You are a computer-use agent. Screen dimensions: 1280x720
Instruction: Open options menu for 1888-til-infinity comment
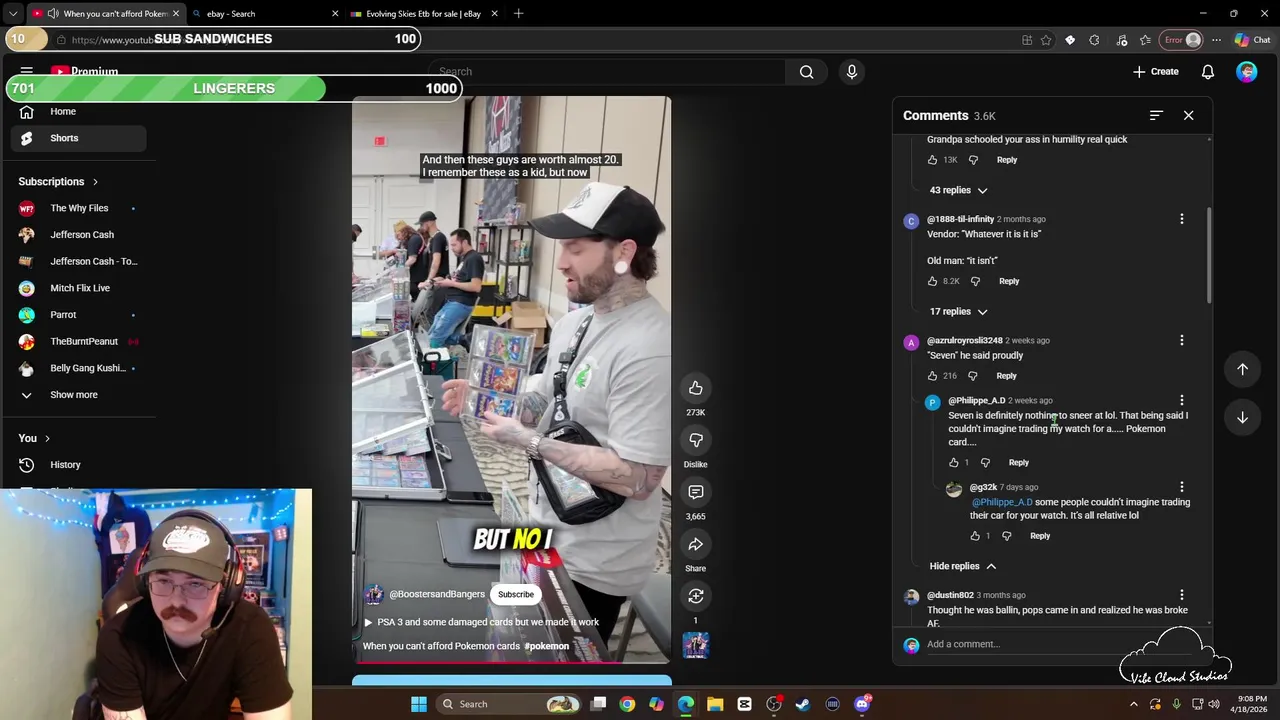tap(1181, 219)
